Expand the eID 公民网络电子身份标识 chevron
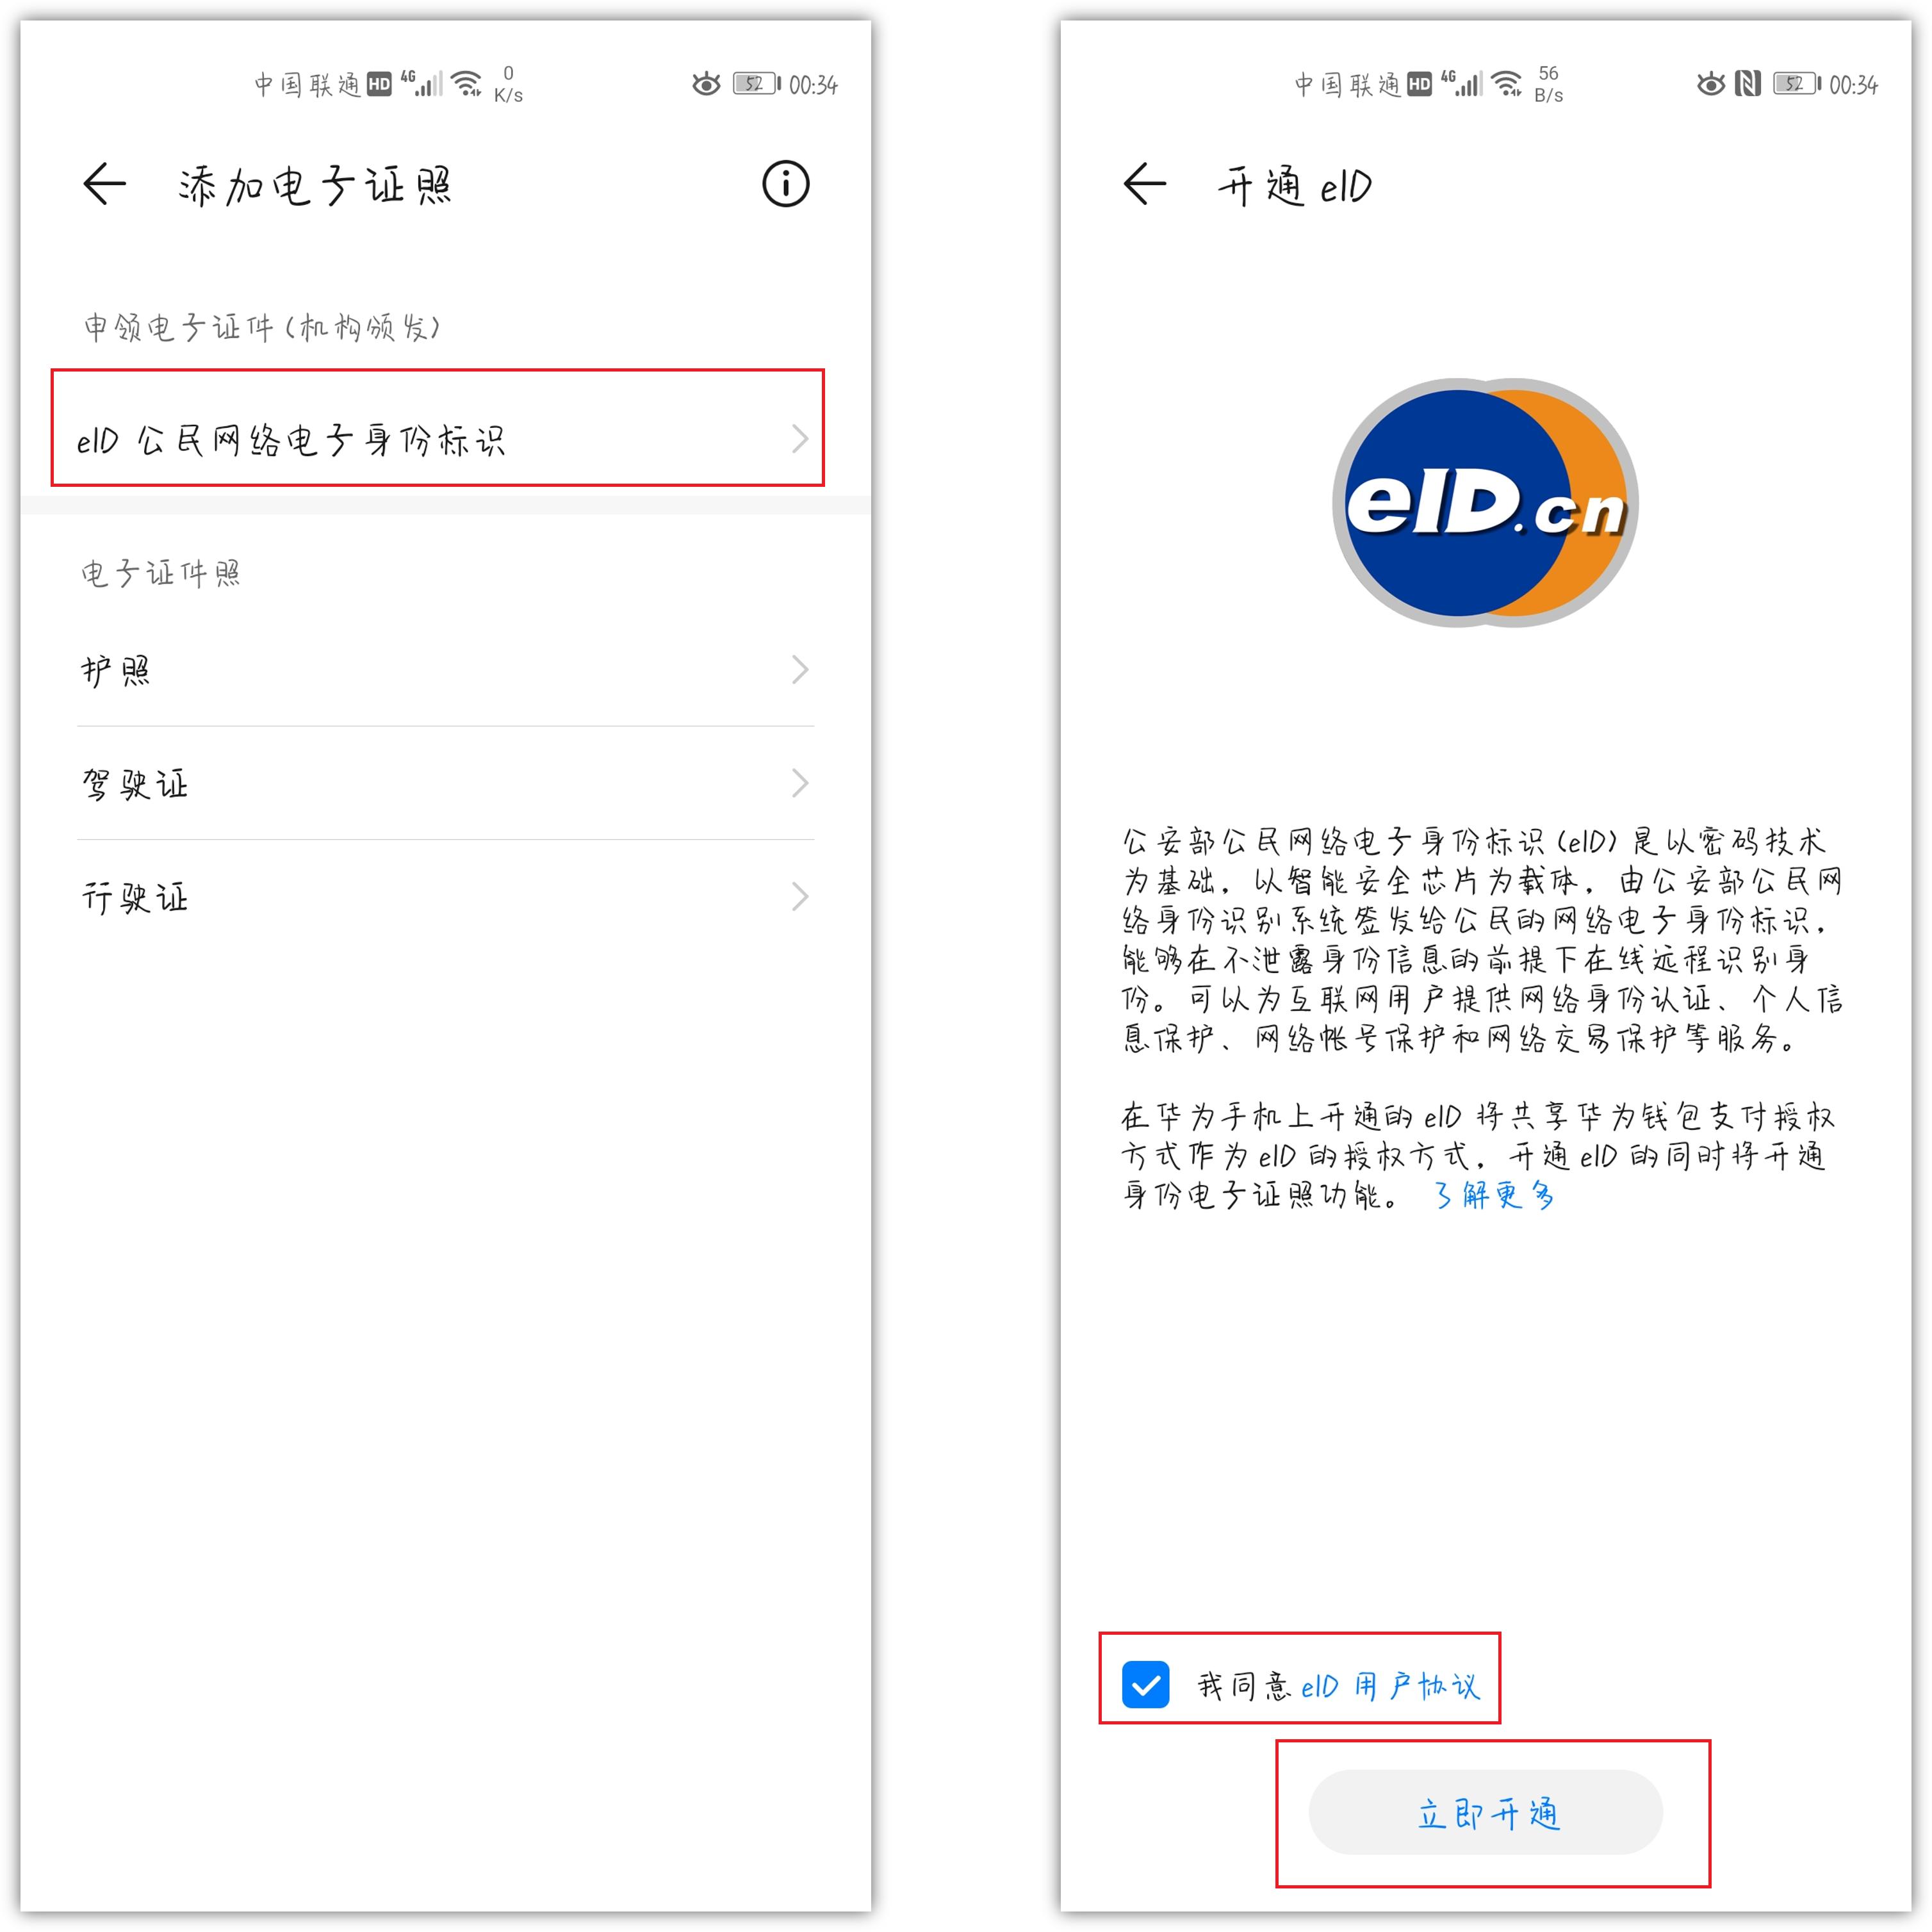 (x=799, y=438)
